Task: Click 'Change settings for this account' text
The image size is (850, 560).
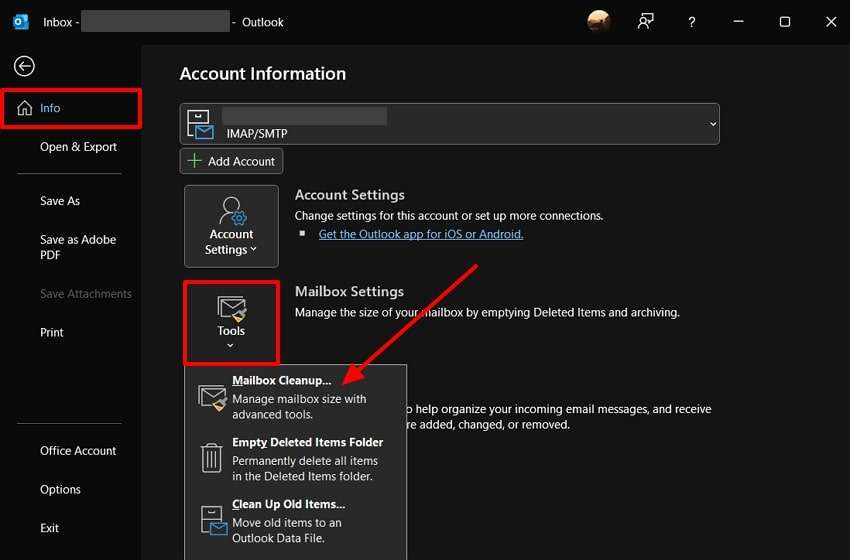Action: pyautogui.click(x=449, y=216)
